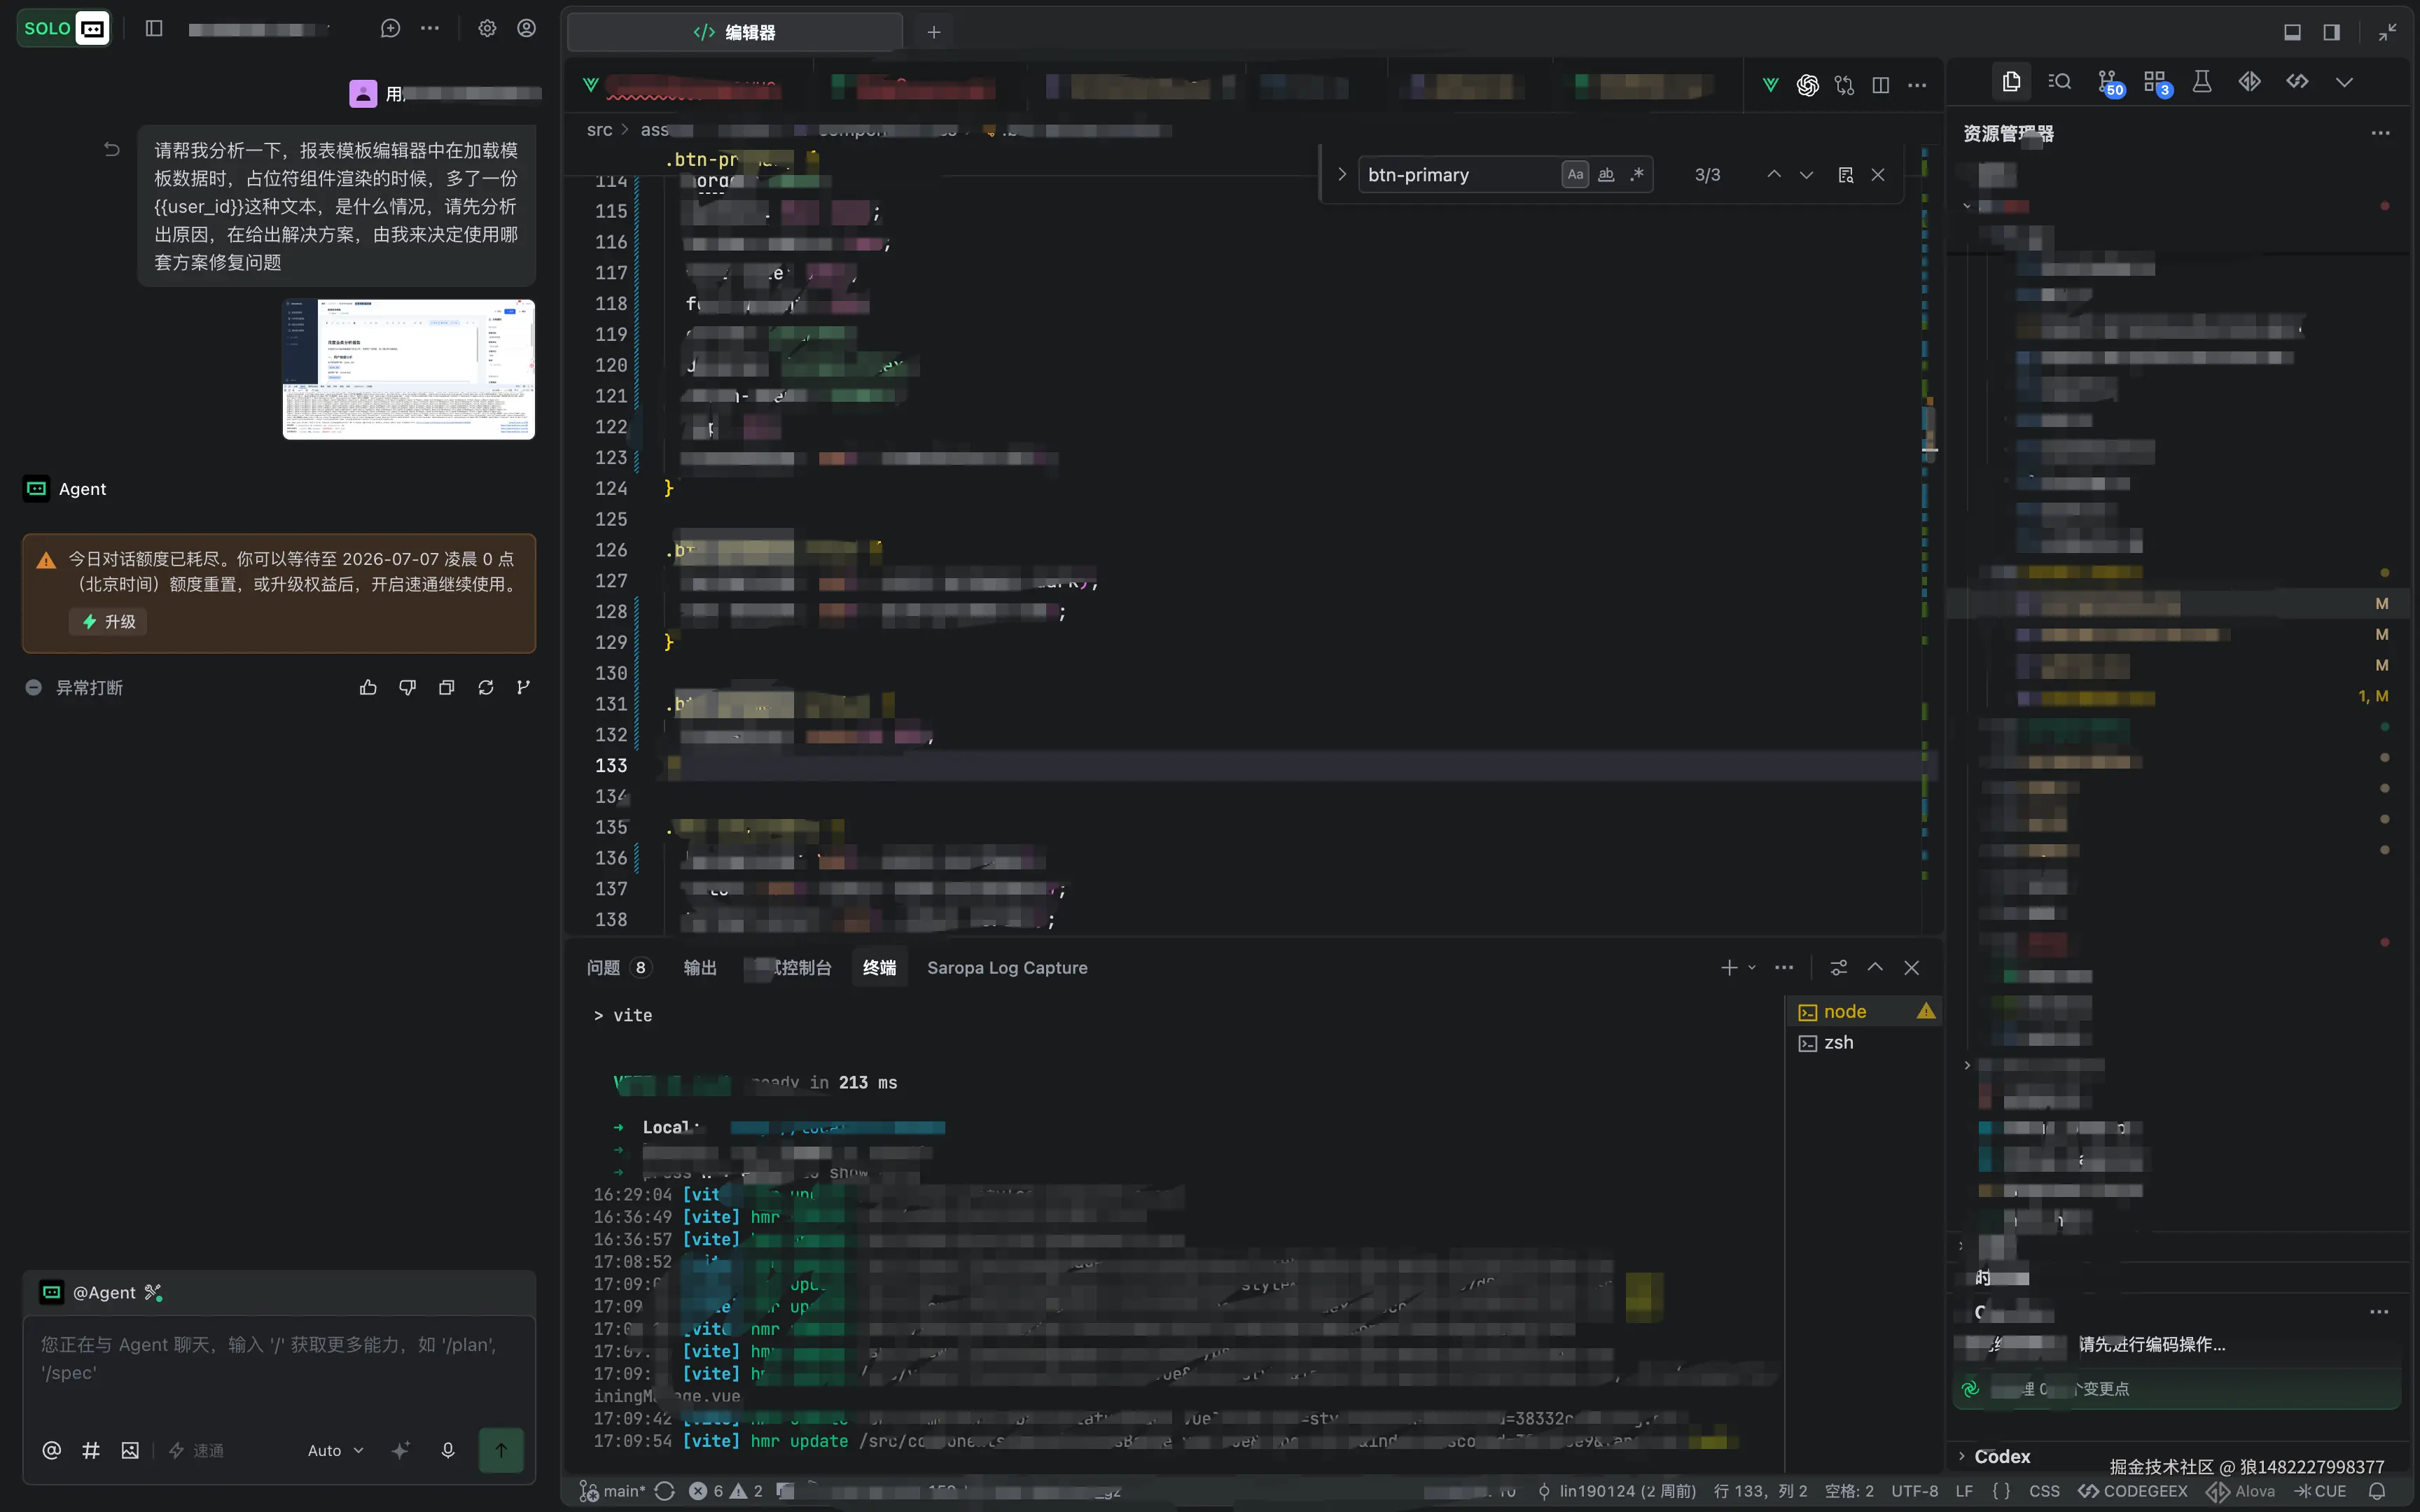Expand the replace field in find widget
The height and width of the screenshot is (1512, 2420).
tap(1342, 174)
